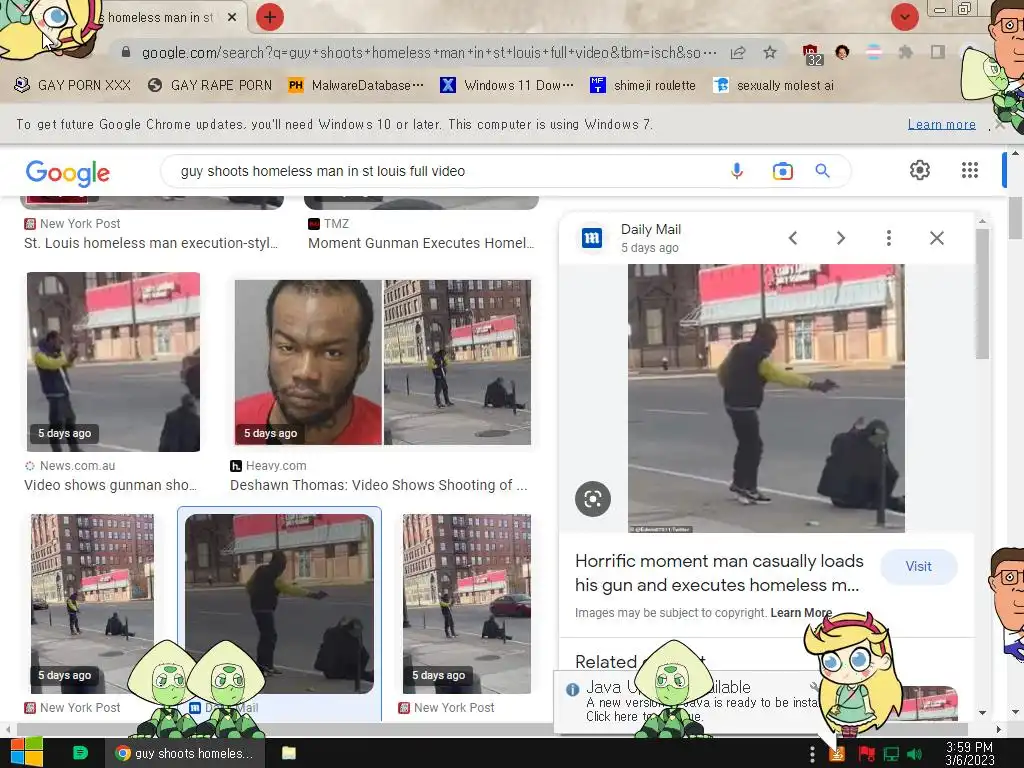Click the Visit button for Daily Mail
The width and height of the screenshot is (1024, 768).
(x=918, y=567)
